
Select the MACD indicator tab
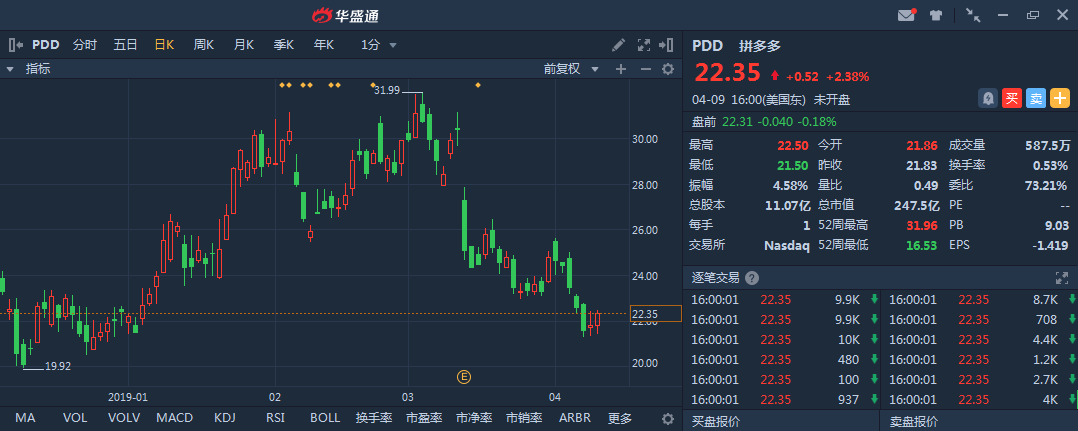click(175, 418)
